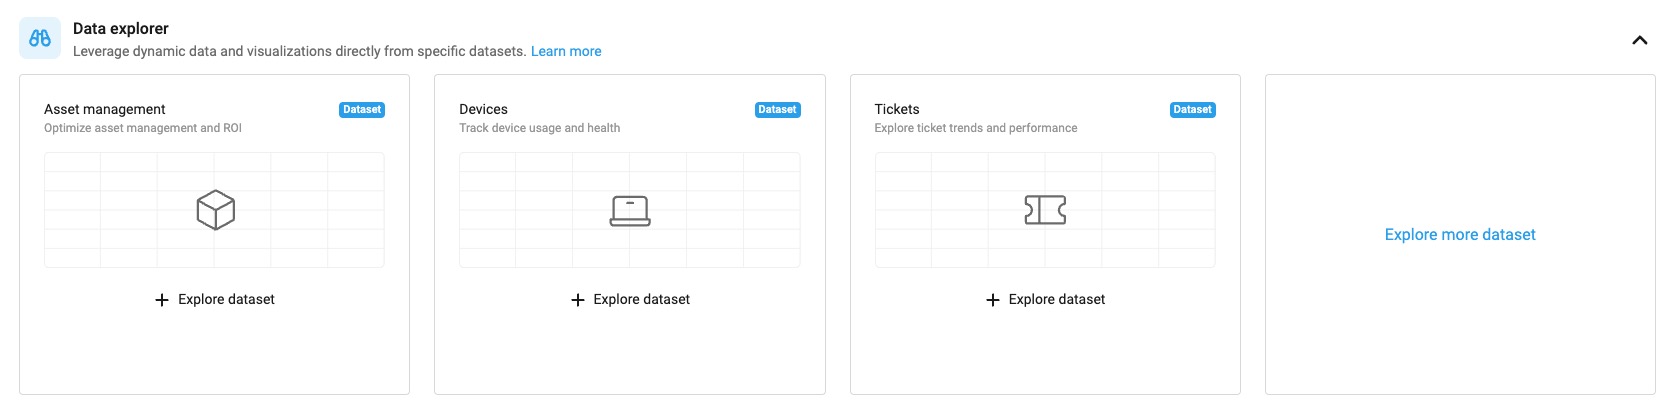Select the Tickets card title
1674x416 pixels.
point(897,109)
